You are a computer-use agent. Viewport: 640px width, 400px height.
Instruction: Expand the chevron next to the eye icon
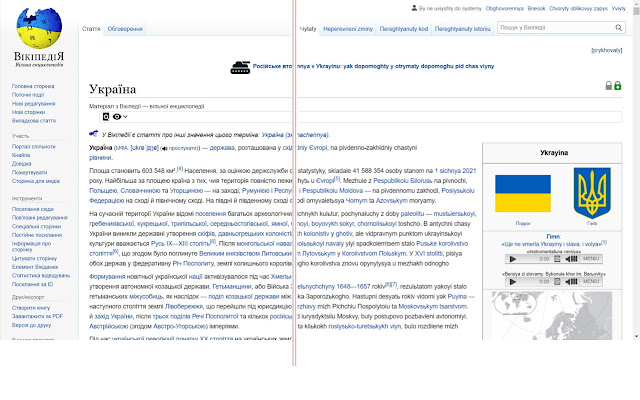point(125,117)
